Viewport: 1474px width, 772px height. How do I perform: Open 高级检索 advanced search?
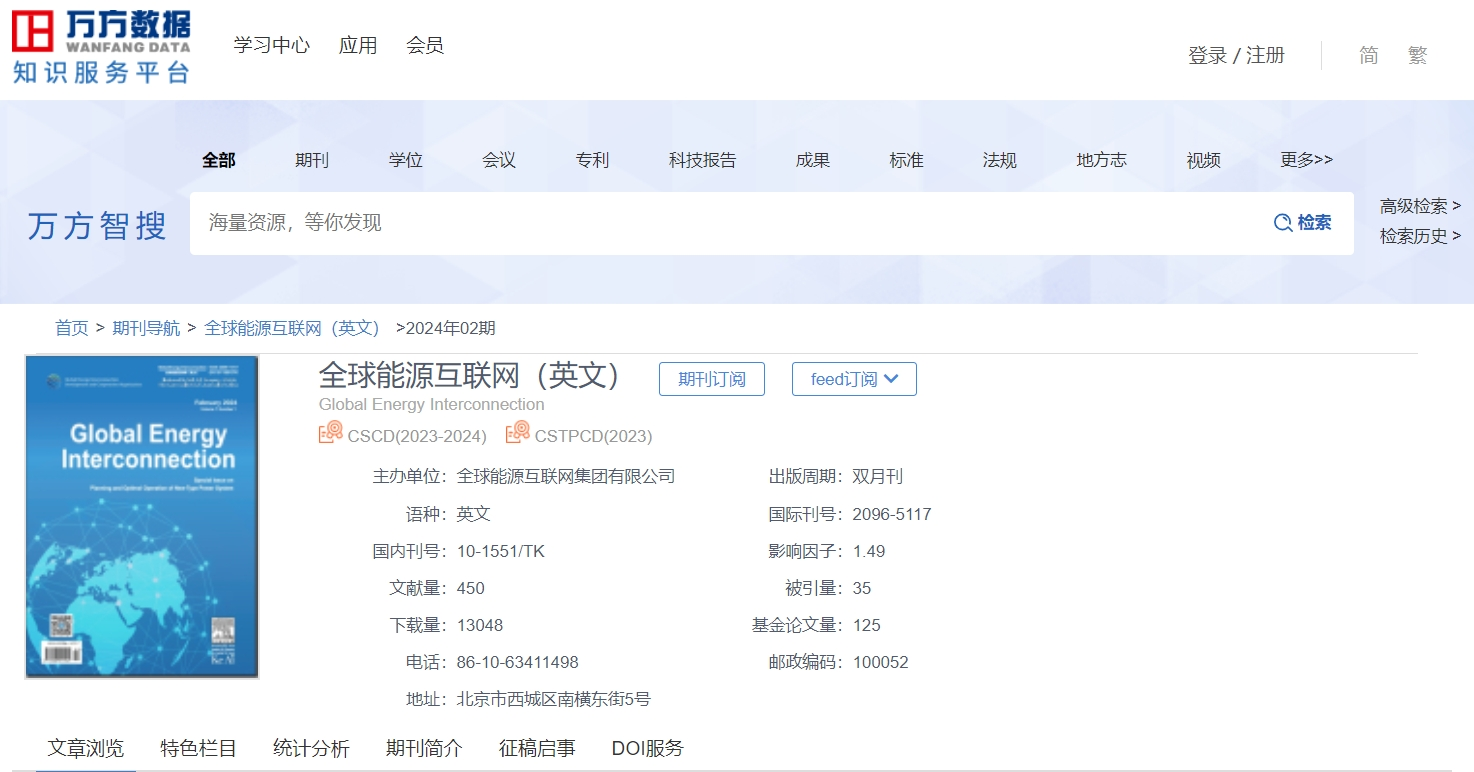tap(1420, 206)
